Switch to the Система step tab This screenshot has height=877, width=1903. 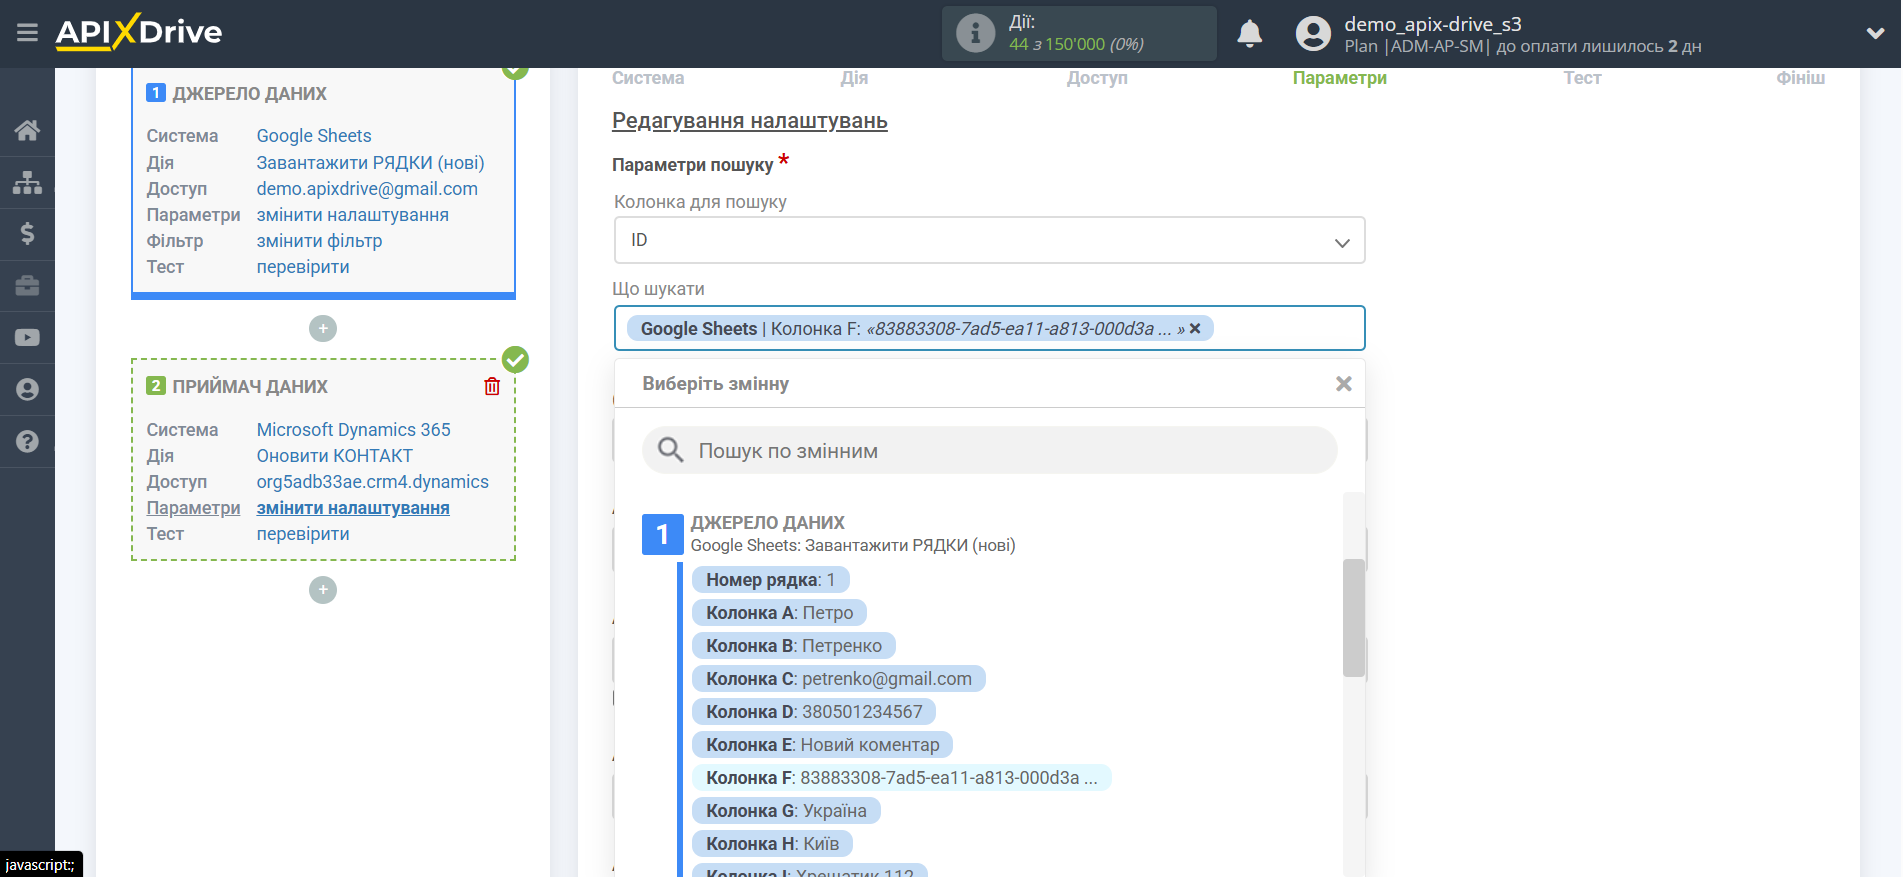coord(648,78)
